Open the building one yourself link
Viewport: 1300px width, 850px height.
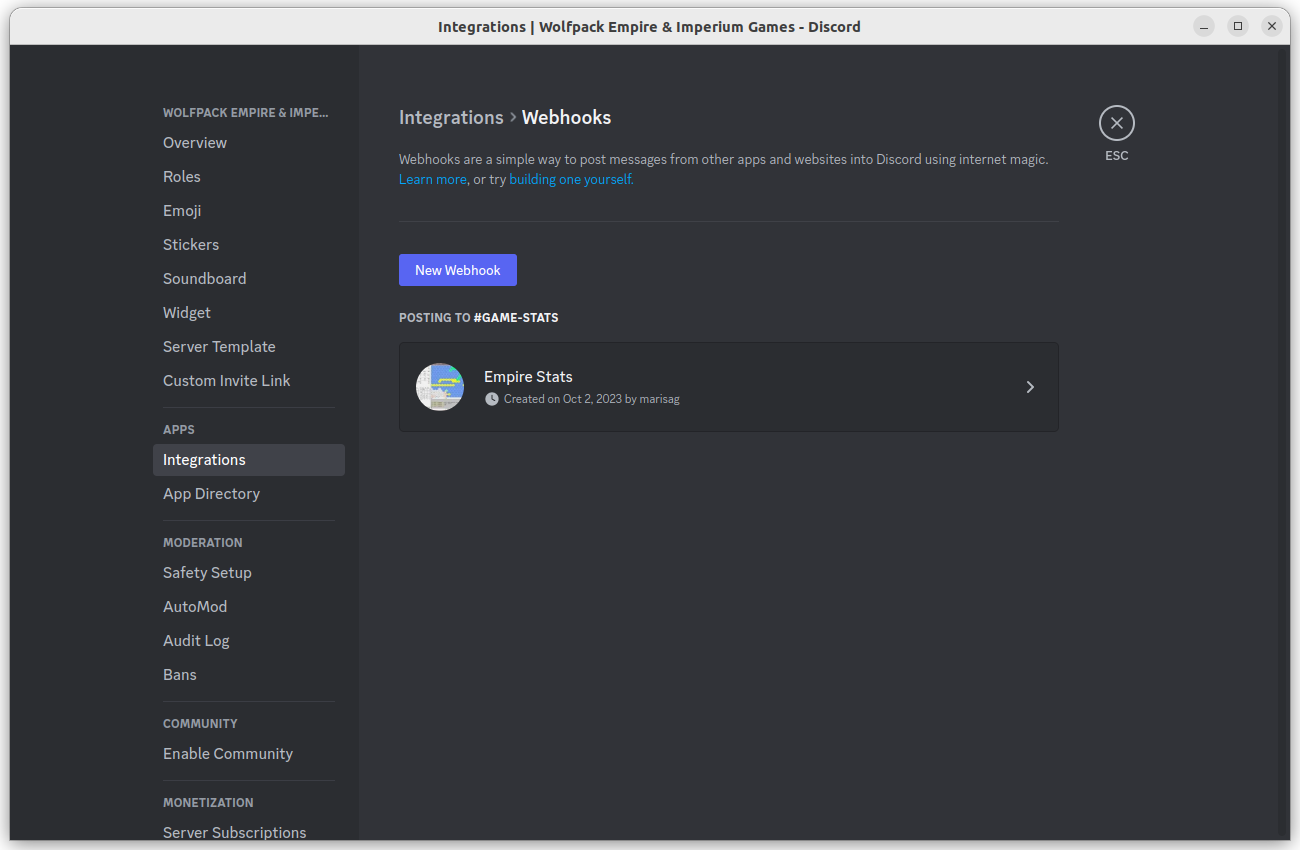571,180
